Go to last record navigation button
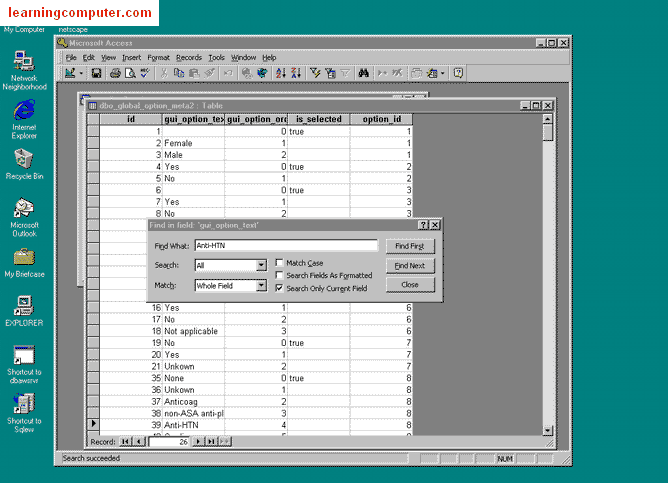Image resolution: width=668 pixels, height=483 pixels. click(211, 442)
